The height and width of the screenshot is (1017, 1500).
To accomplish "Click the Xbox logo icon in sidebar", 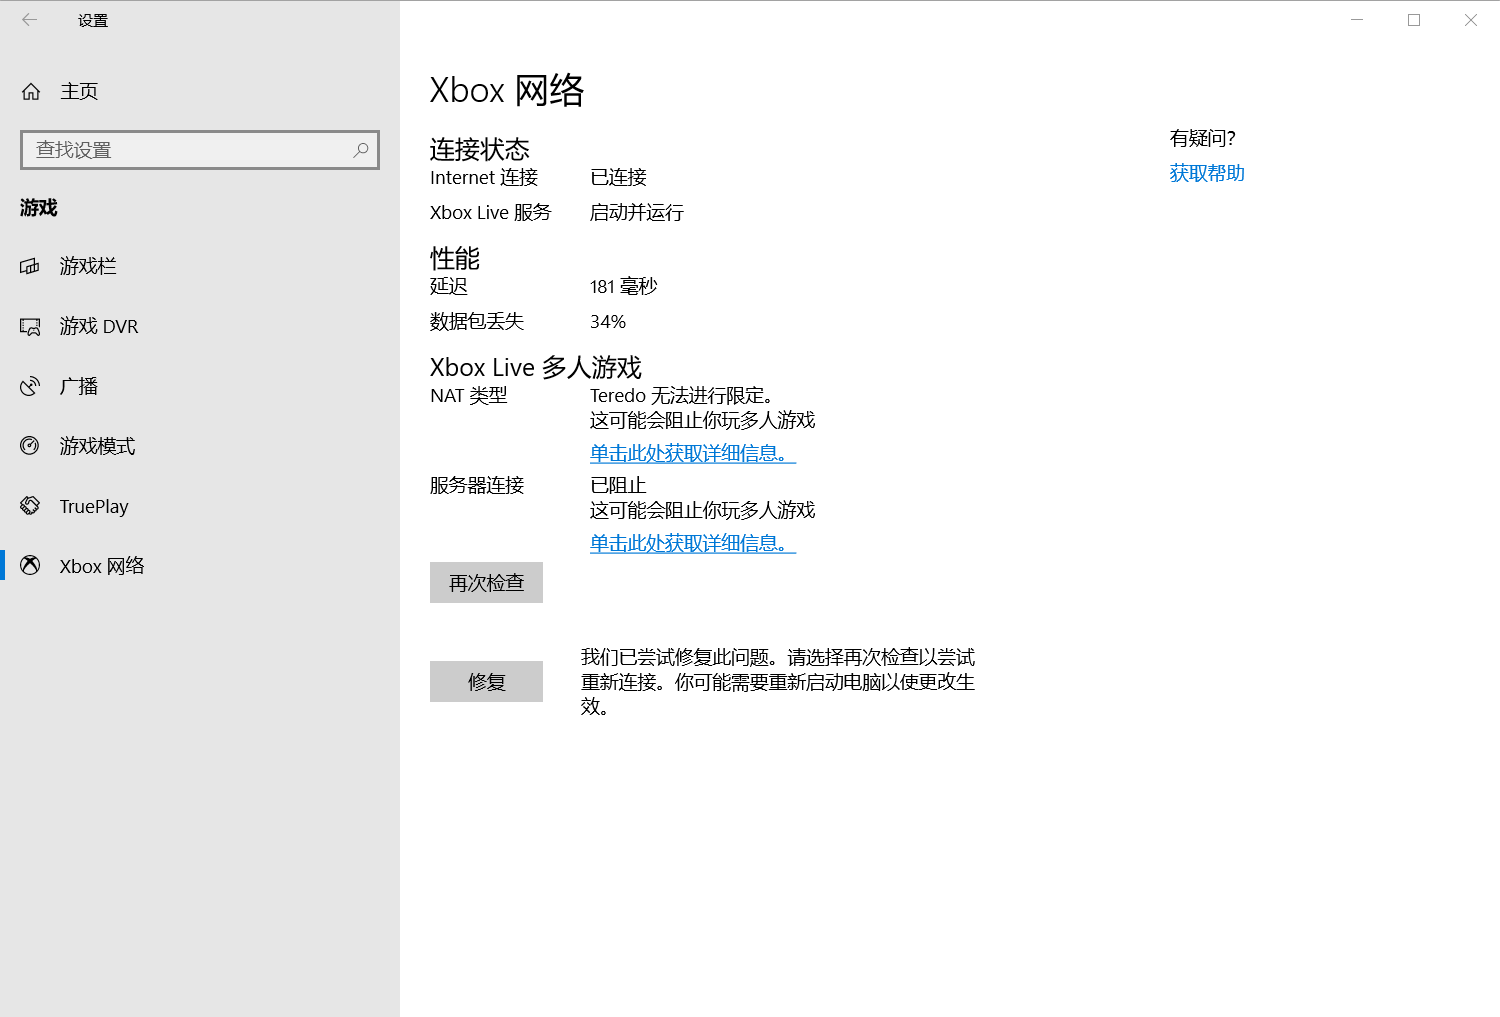I will [x=30, y=565].
